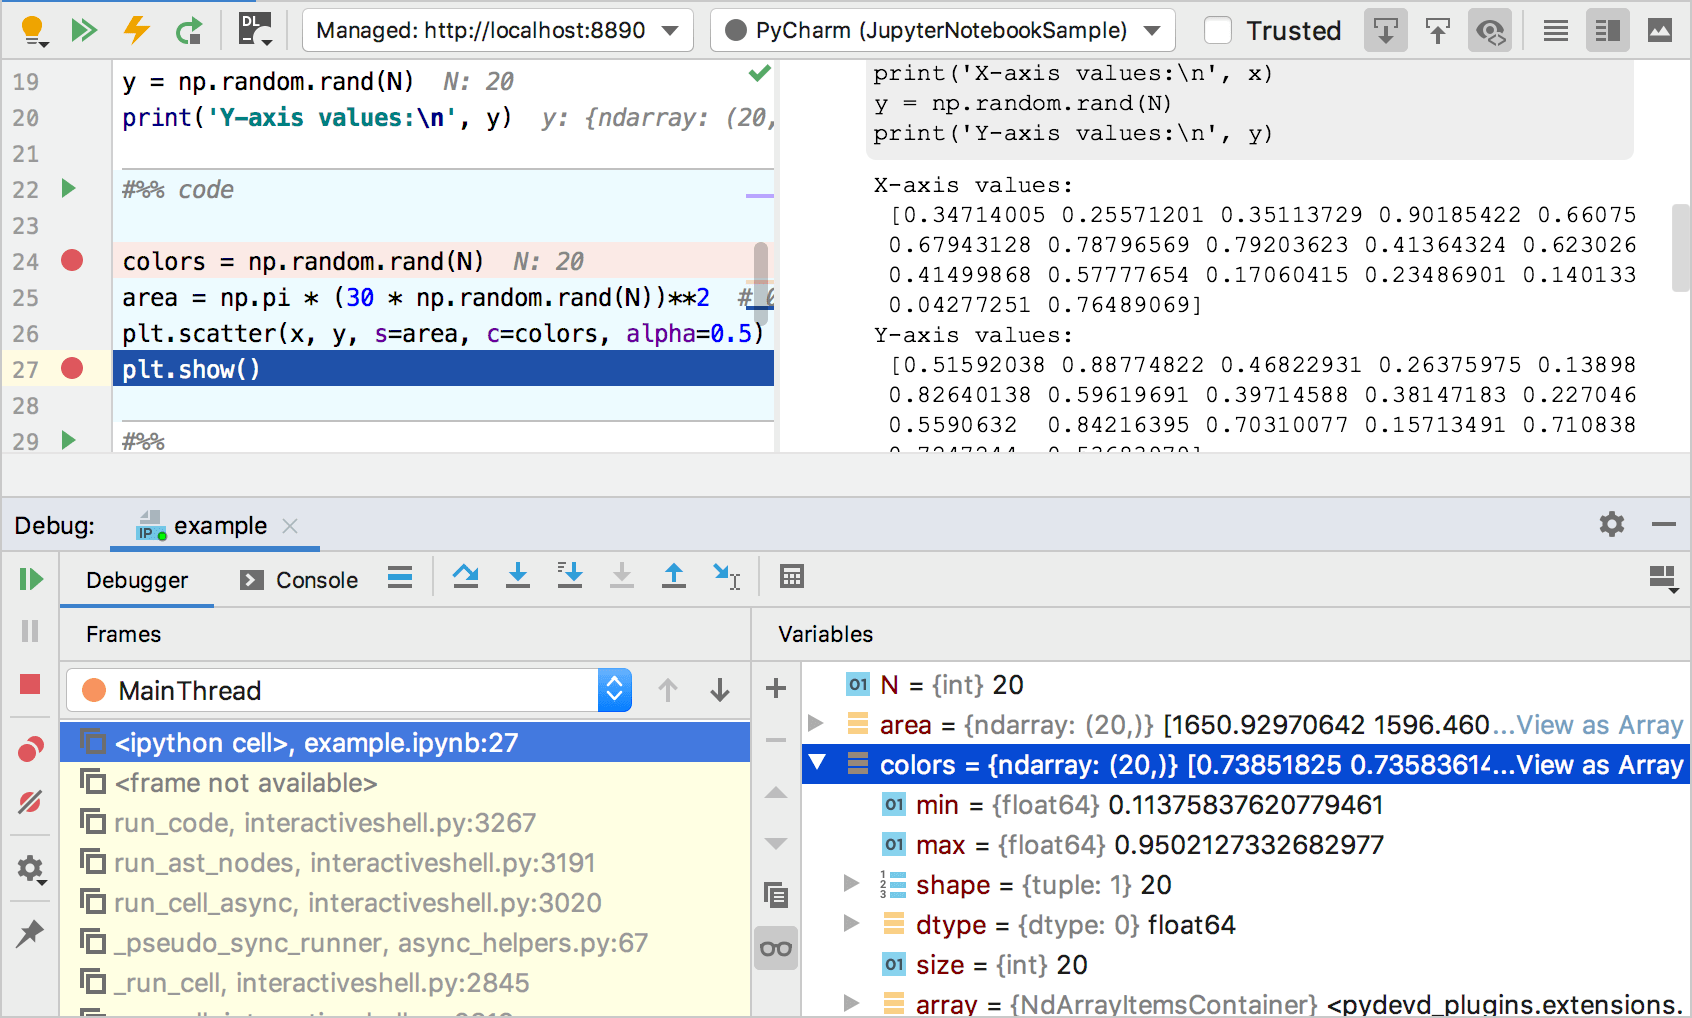Open the MainThread frames dropdown
The image size is (1692, 1018).
click(x=614, y=690)
